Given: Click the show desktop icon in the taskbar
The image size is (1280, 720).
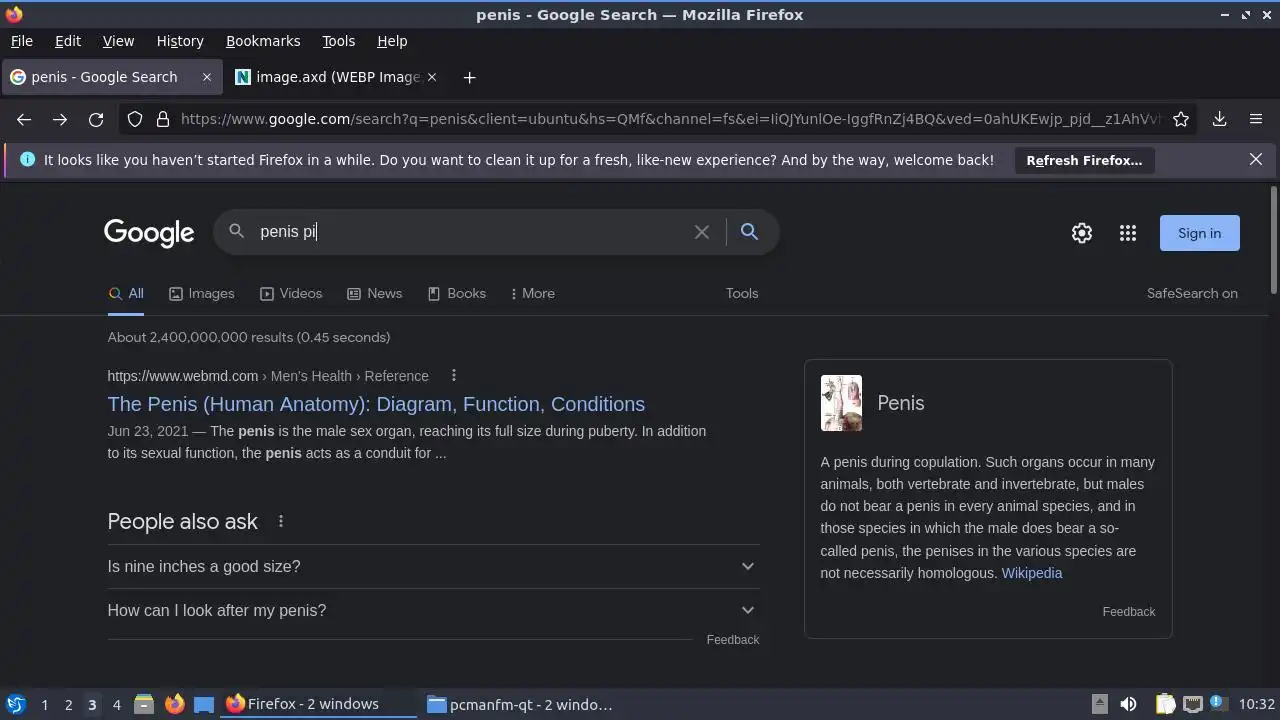Looking at the screenshot, I should (204, 704).
